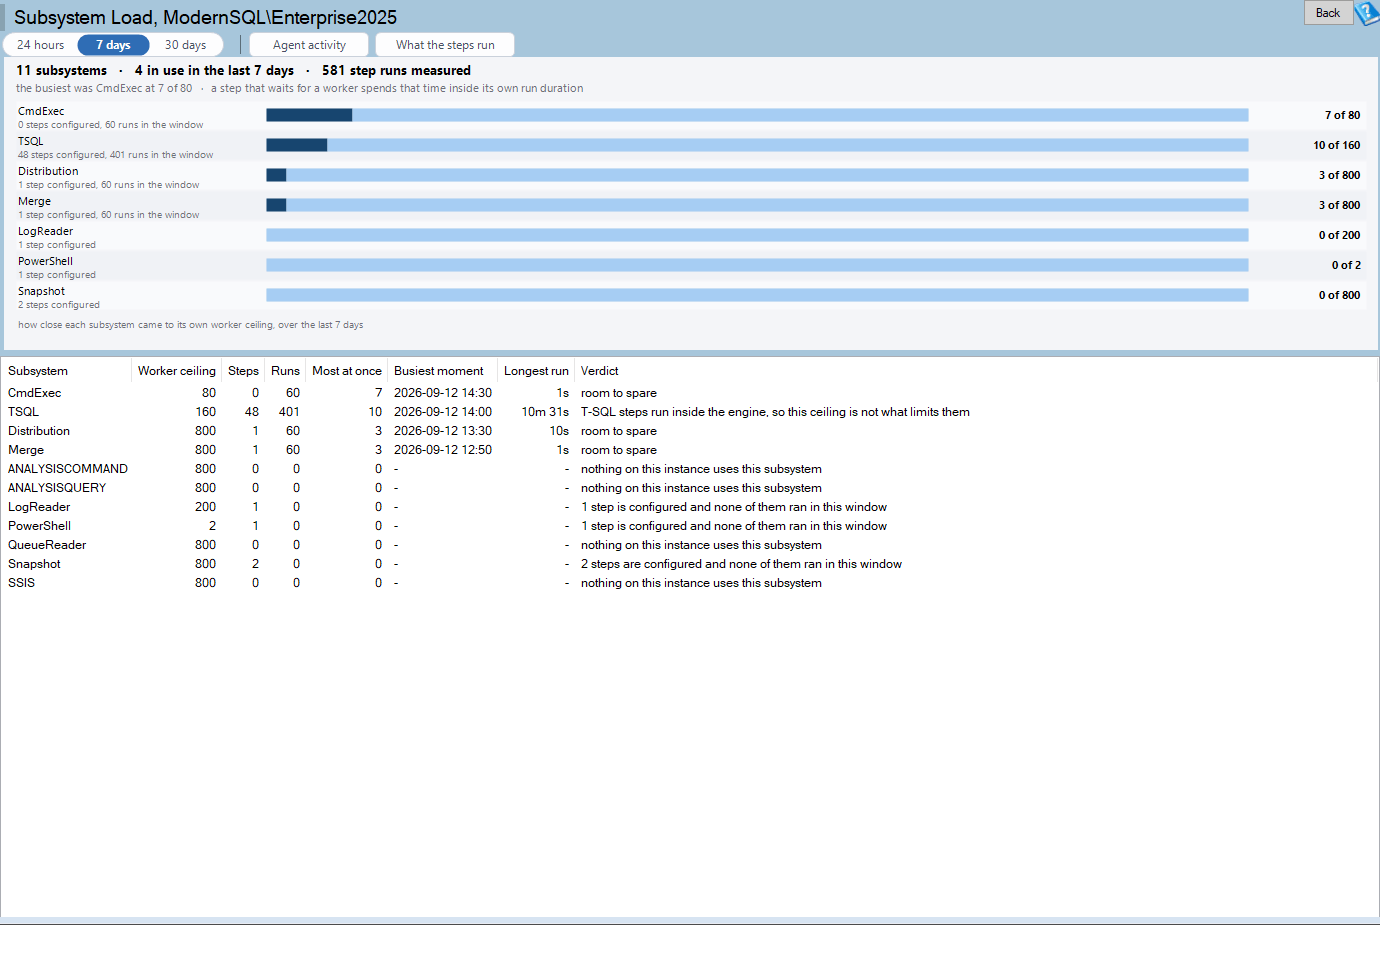Sort the table by Subsystem column header

66,371
